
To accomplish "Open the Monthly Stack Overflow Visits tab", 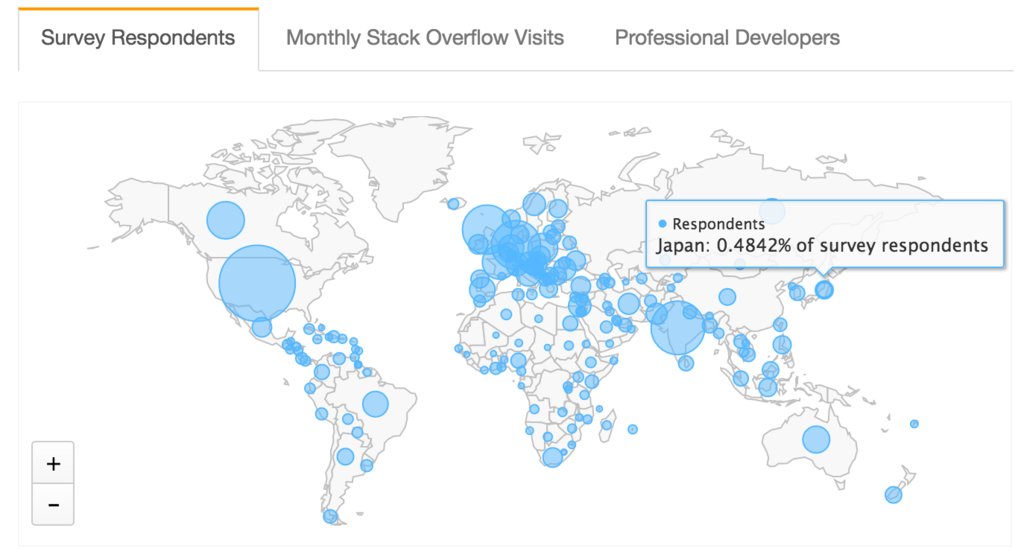I will click(425, 38).
